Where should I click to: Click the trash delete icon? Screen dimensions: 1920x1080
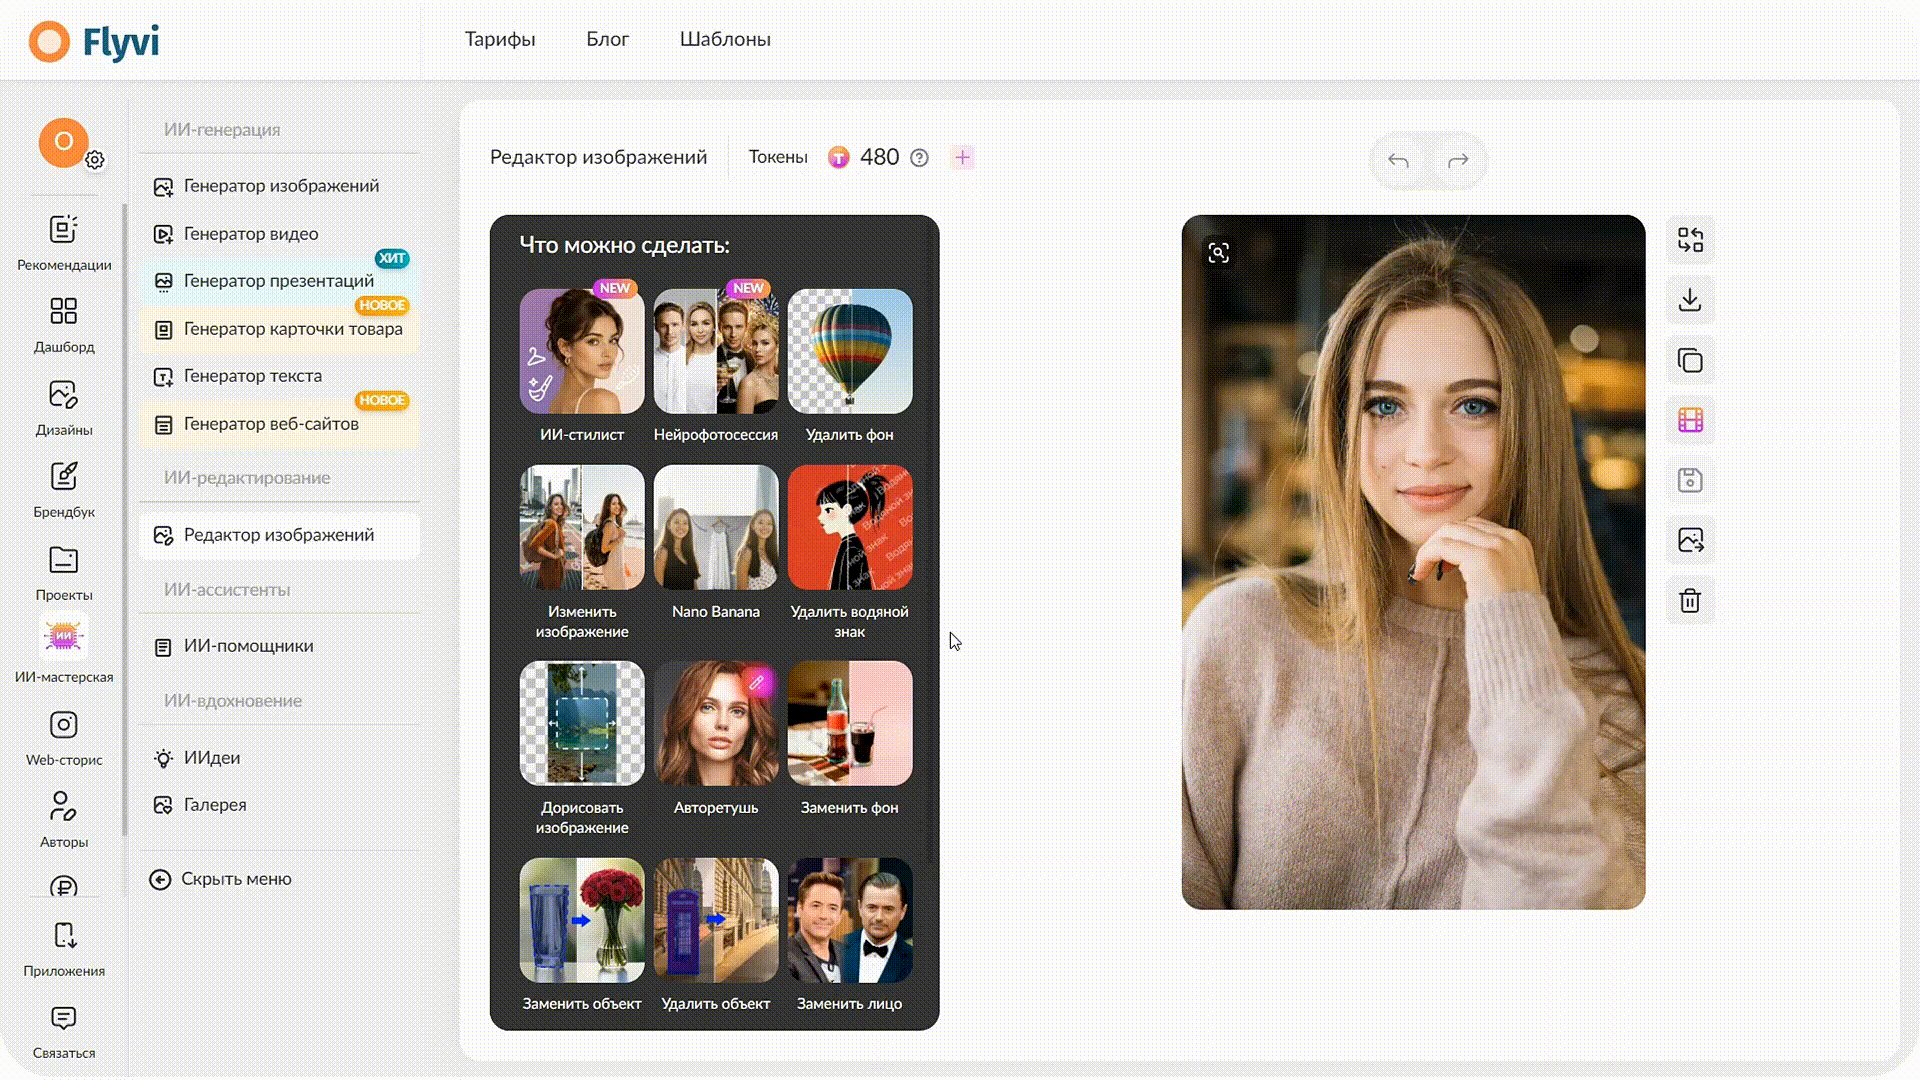[x=1690, y=601]
